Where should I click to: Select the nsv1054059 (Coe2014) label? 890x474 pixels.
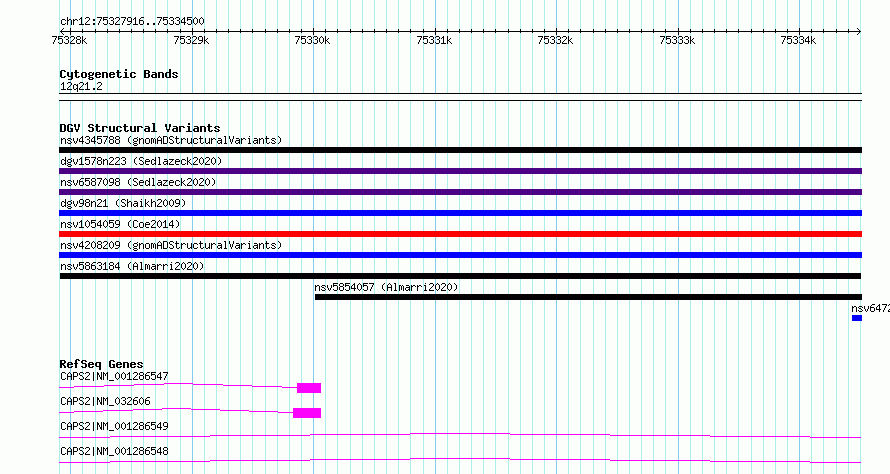click(120, 224)
